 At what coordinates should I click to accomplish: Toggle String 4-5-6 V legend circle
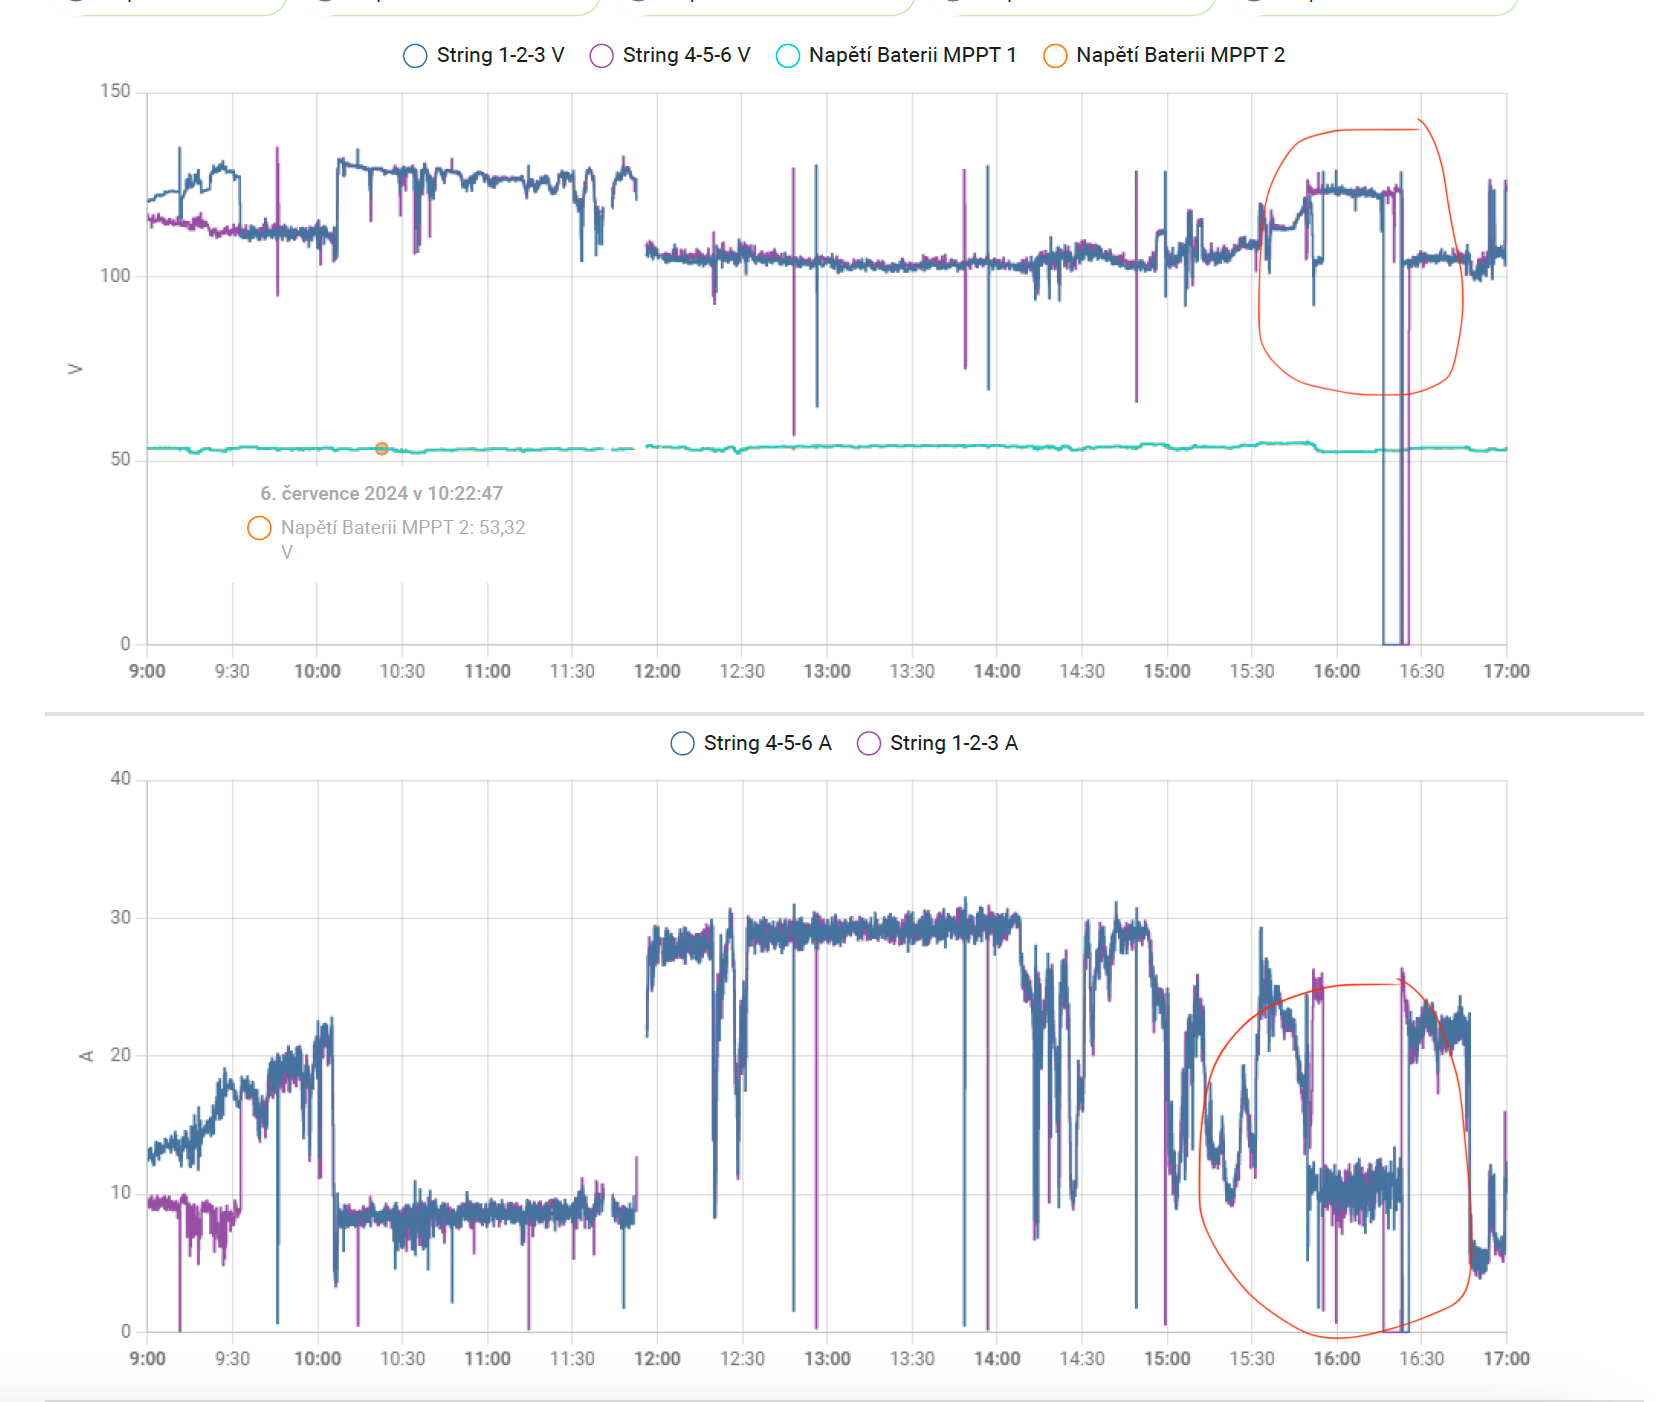(x=601, y=56)
